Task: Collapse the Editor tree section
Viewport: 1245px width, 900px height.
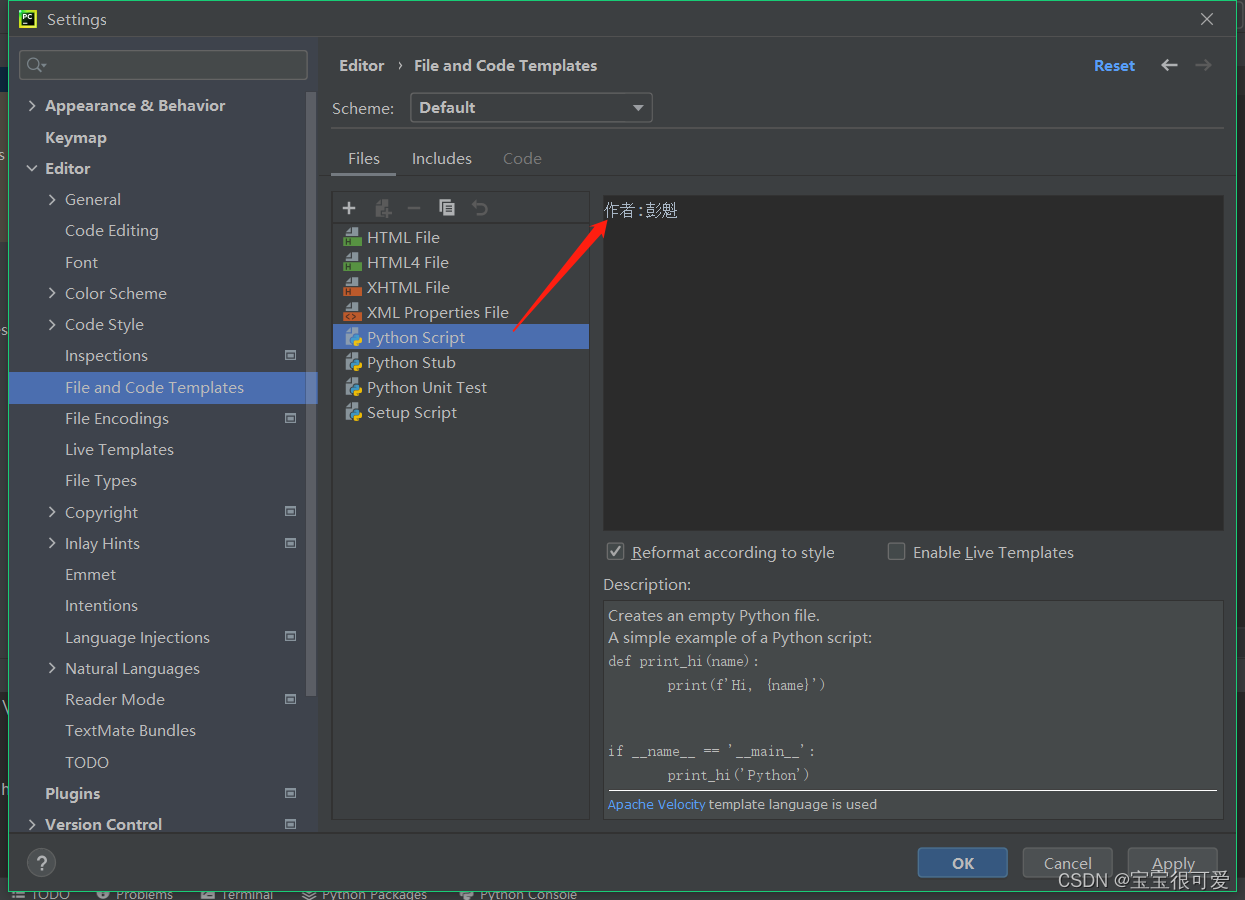Action: pos(32,168)
